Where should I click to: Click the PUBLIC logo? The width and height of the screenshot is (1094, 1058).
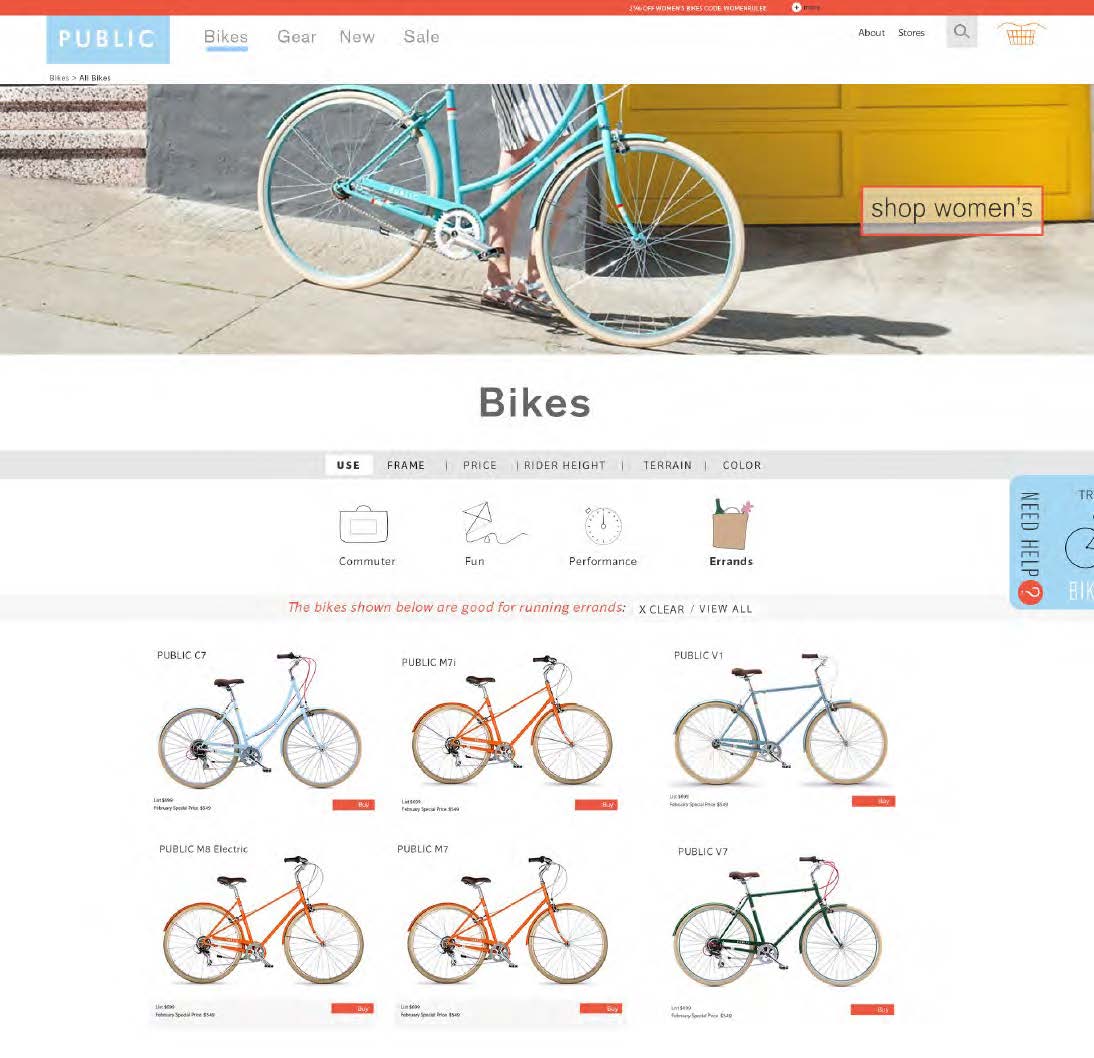108,40
